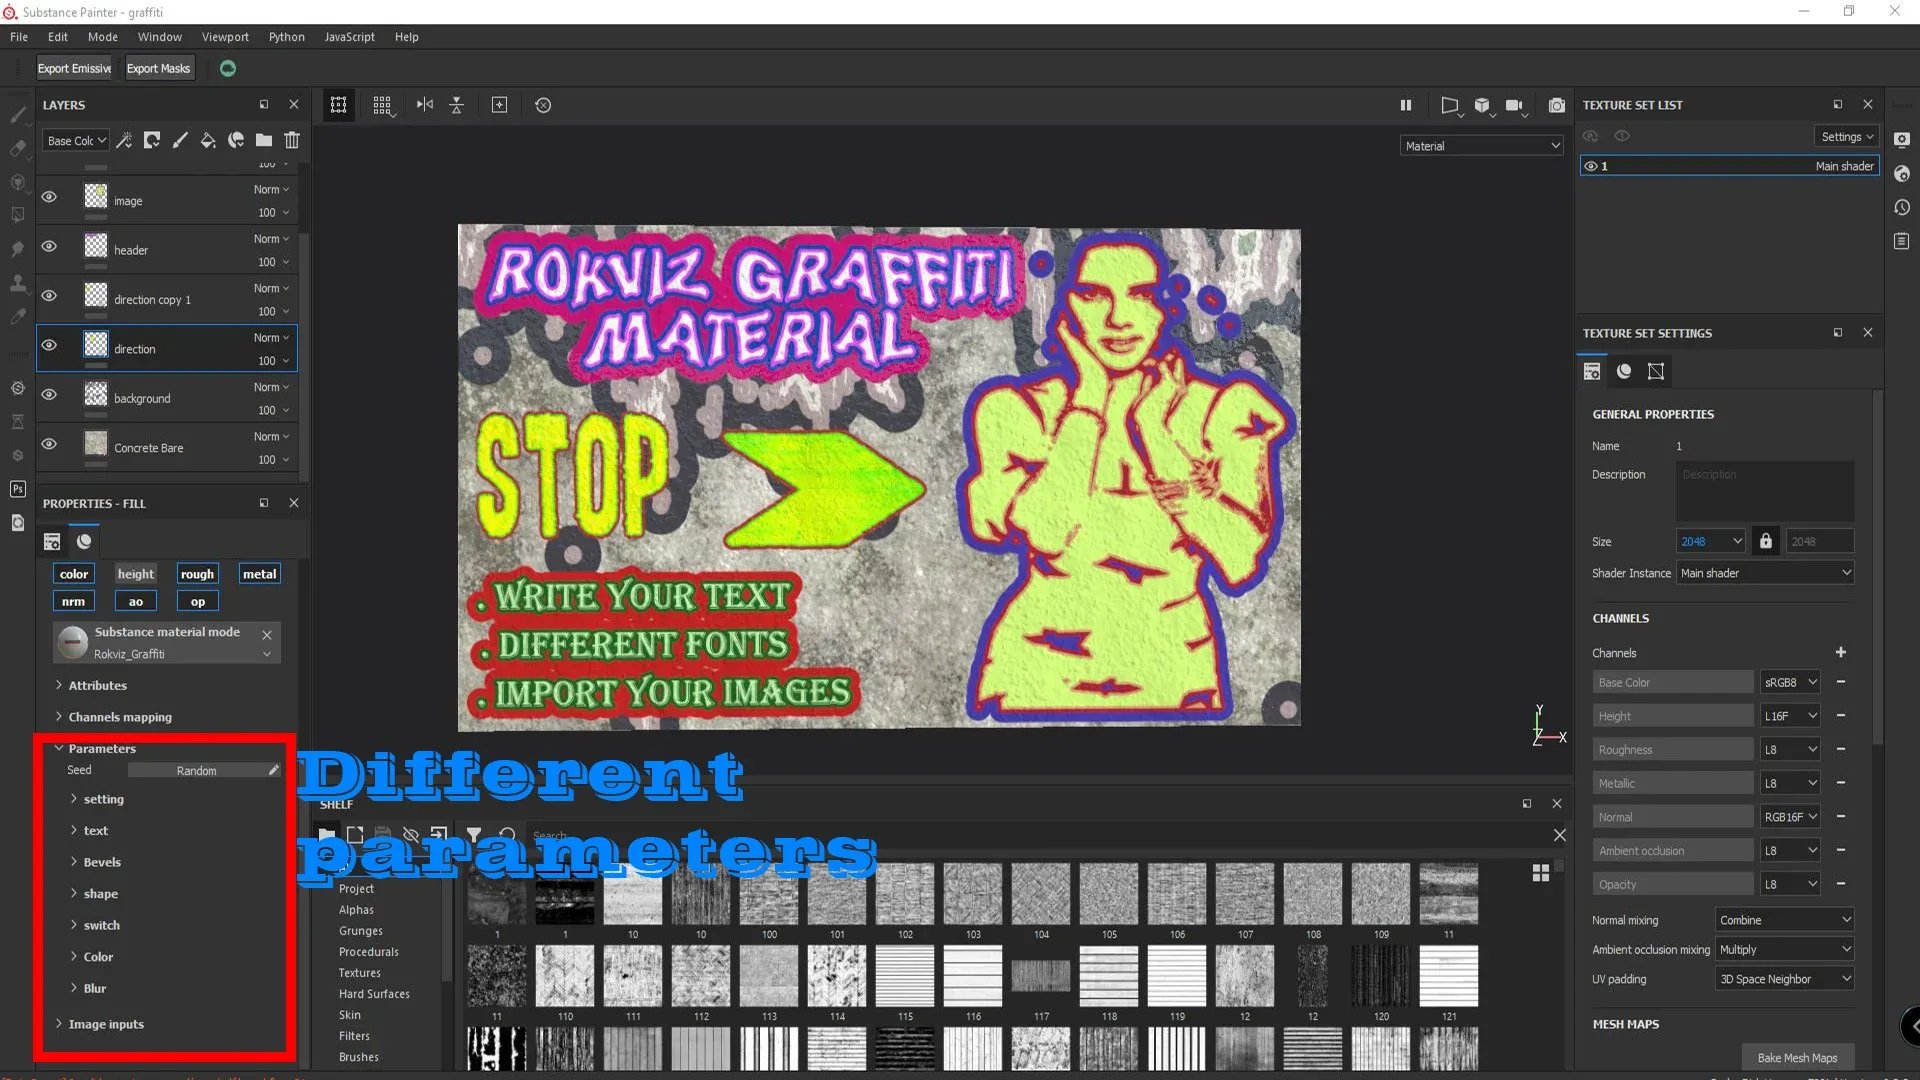Screen dimensions: 1920x1080
Task: Toggle the metal channel button
Action: pos(260,574)
